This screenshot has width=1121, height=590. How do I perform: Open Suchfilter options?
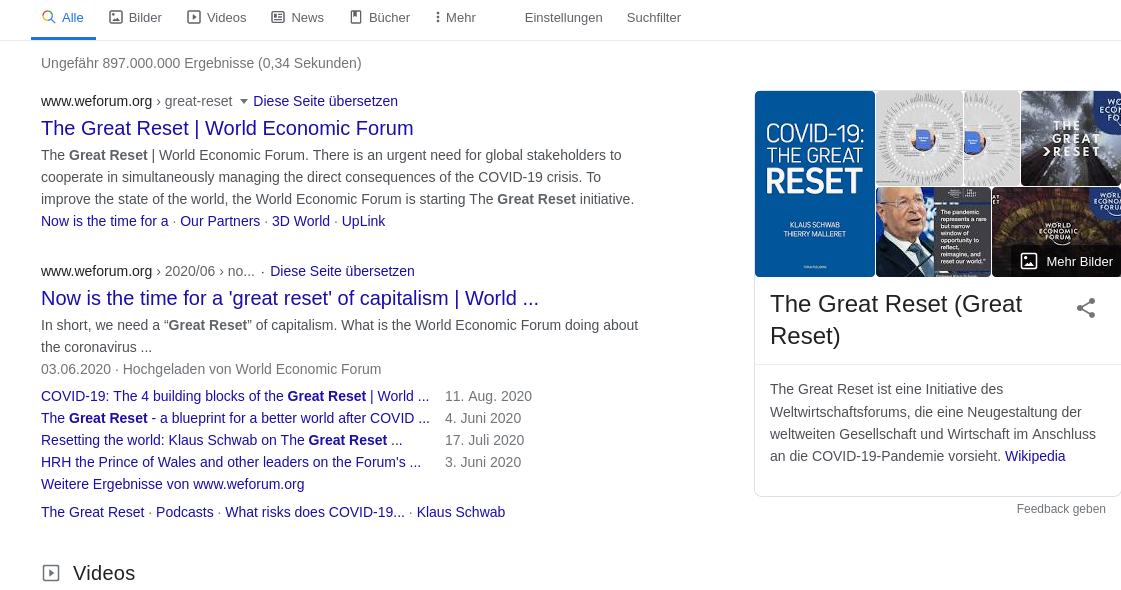[x=653, y=18]
